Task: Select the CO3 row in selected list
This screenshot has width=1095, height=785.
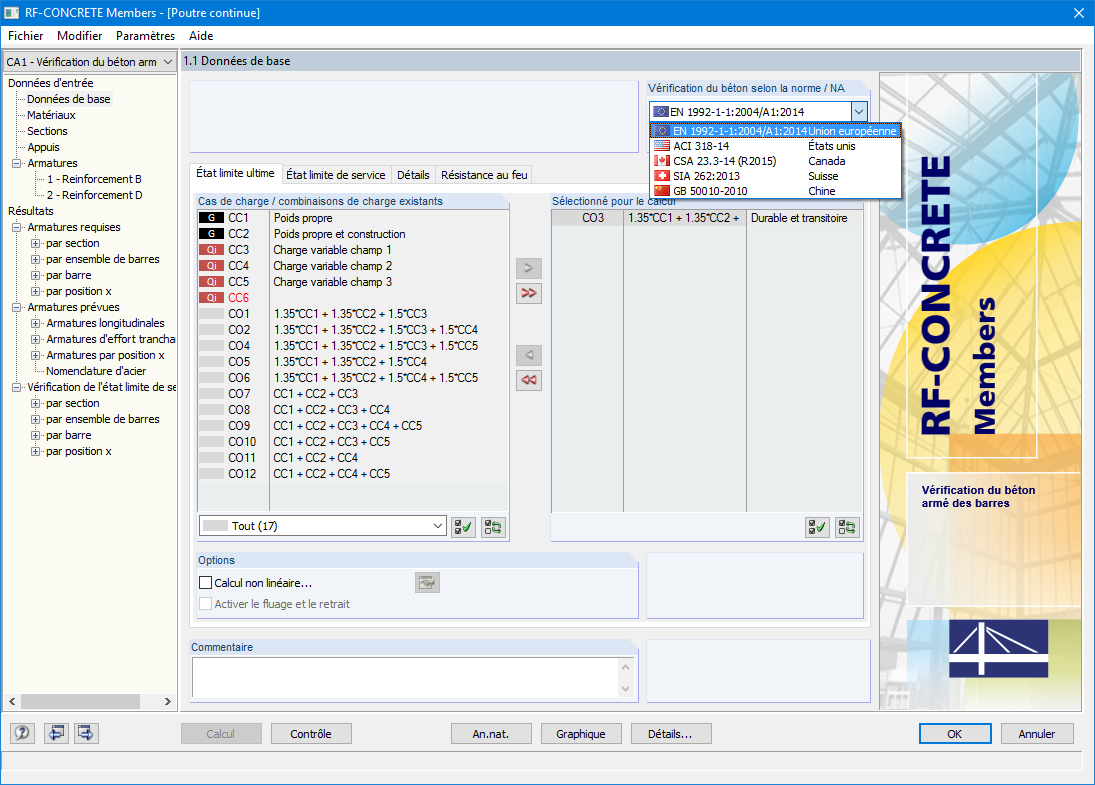Action: pyautogui.click(x=707, y=218)
